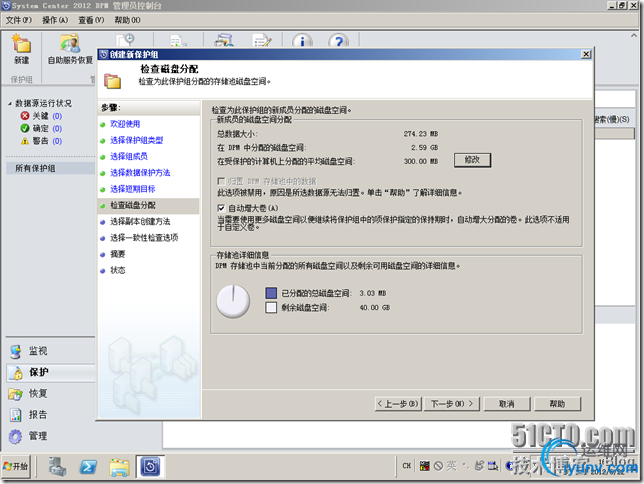This screenshot has height=484, width=644.
Task: Select the 检查磁盘分配 step in the list
Action: pos(149,205)
